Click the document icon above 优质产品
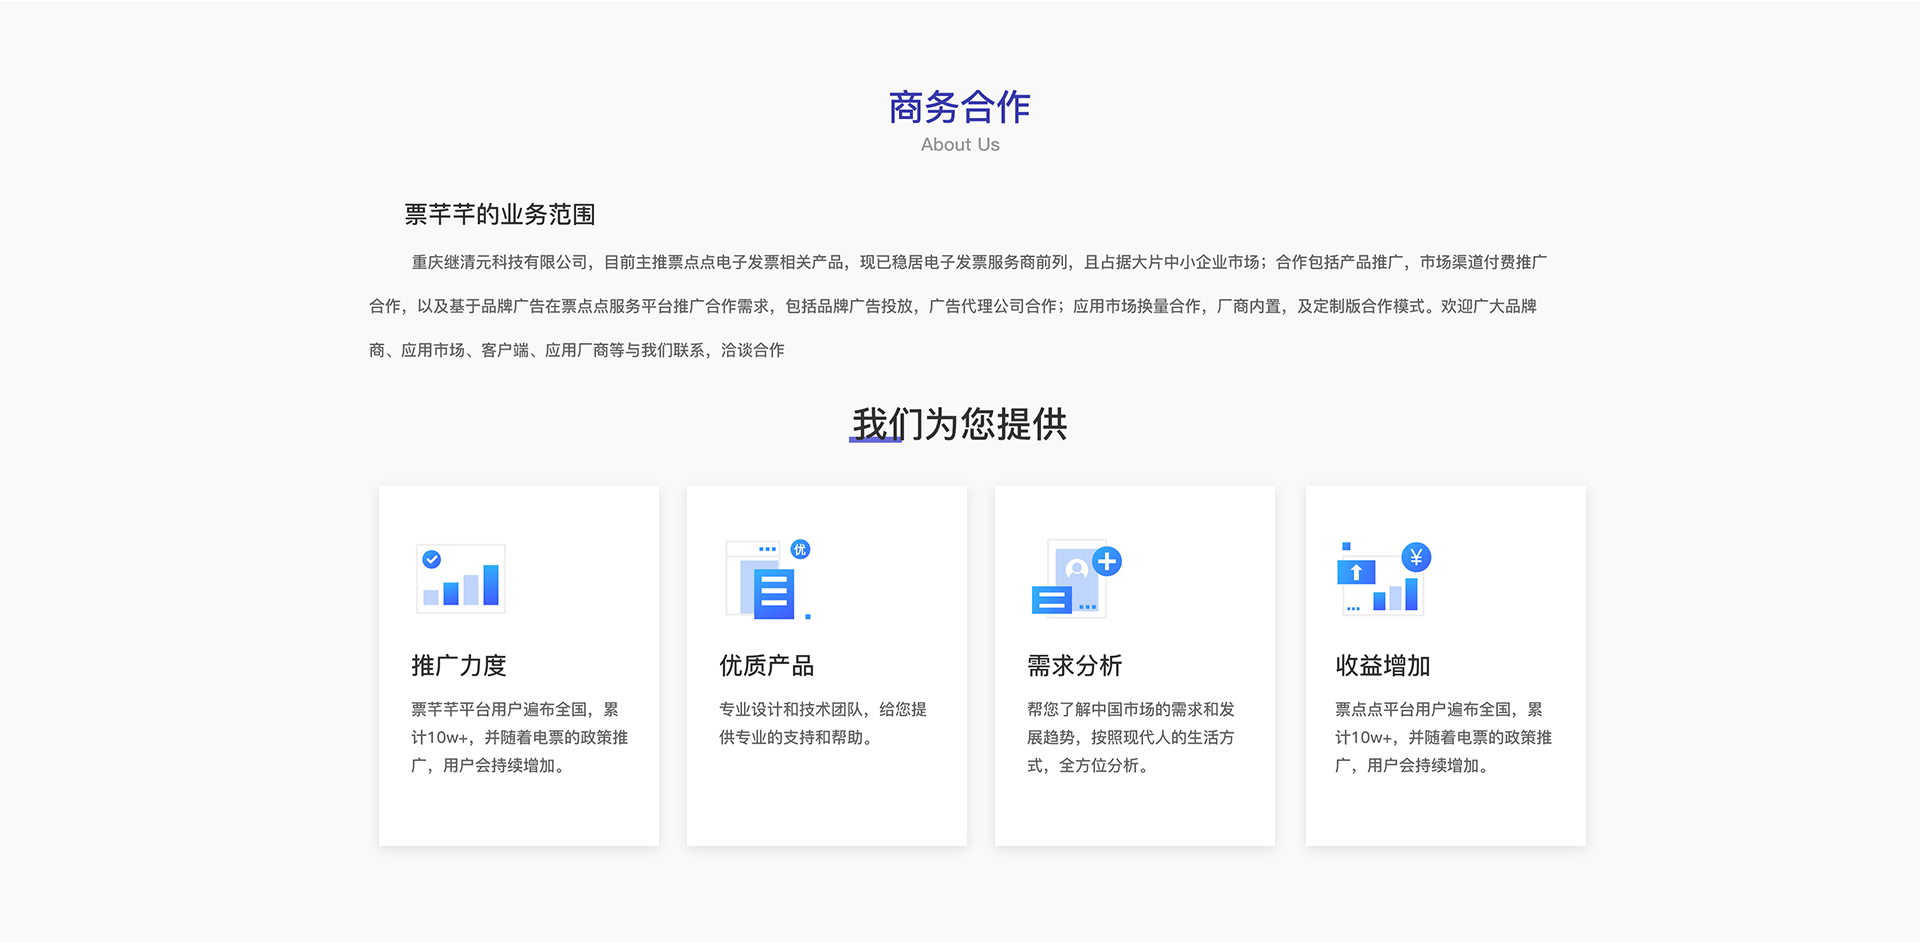Screen dimensions: 1920x942 768,583
